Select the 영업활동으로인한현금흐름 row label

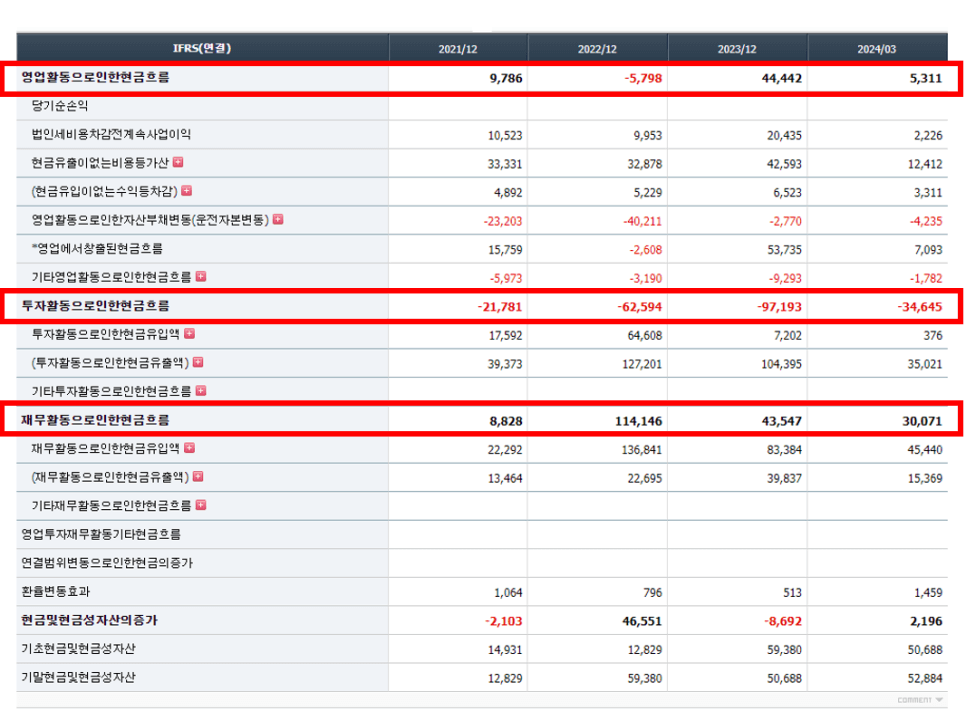pyautogui.click(x=95, y=77)
